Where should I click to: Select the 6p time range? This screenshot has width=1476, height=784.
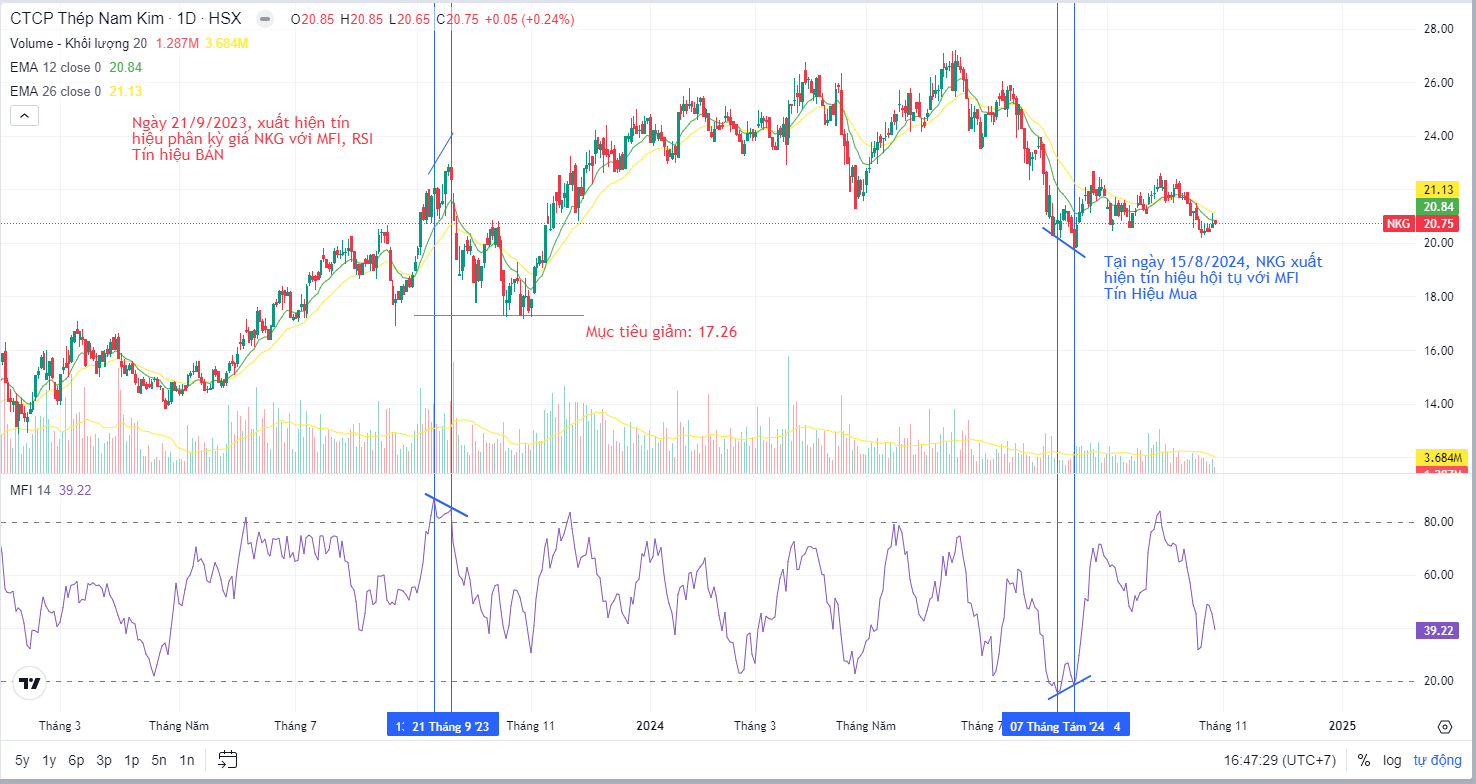tap(77, 760)
